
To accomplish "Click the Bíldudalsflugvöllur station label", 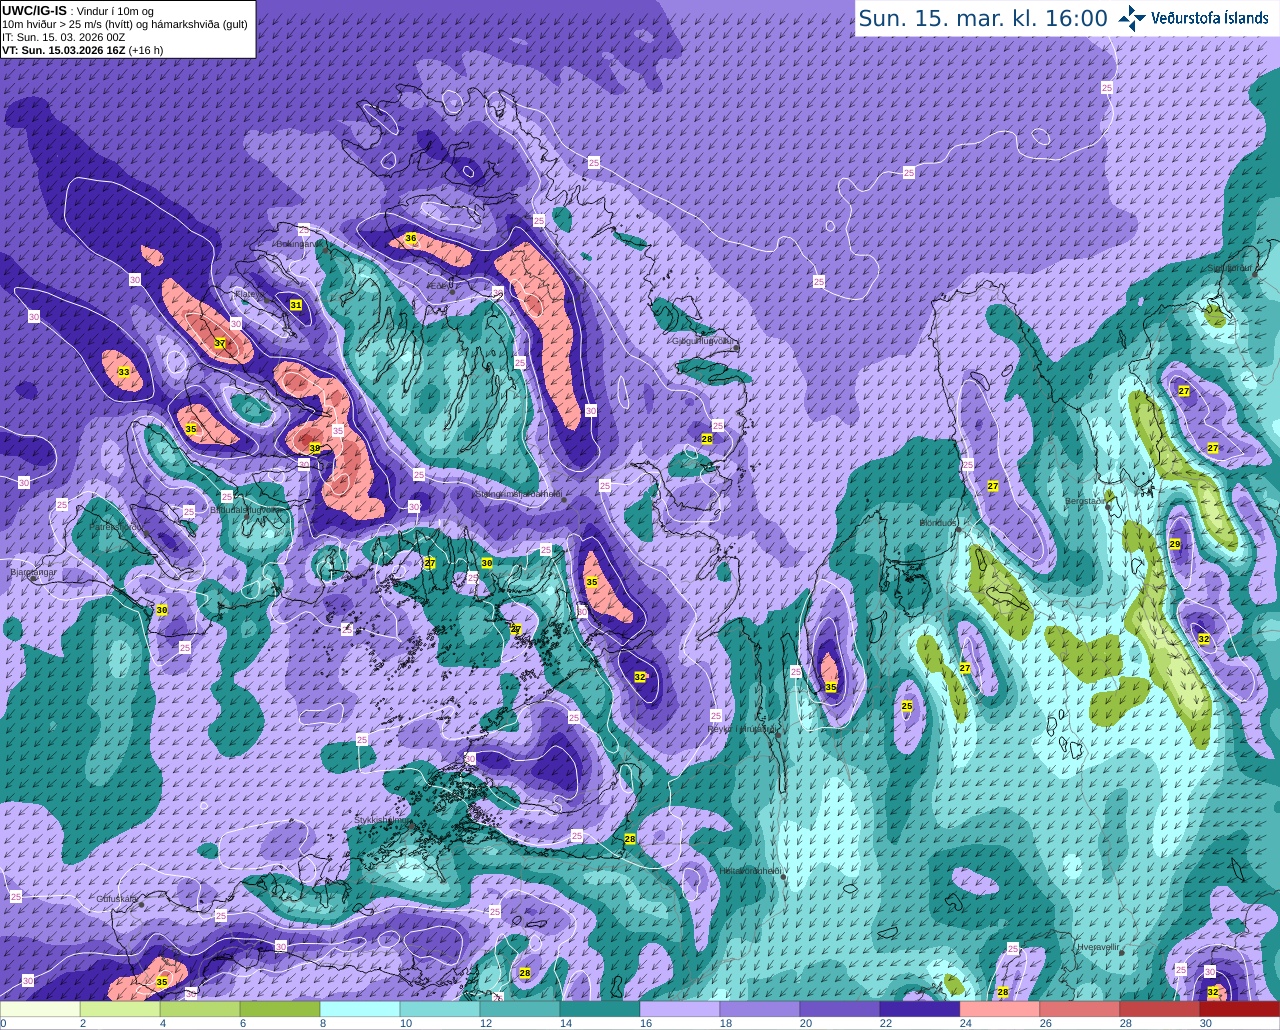I will 245,509.
